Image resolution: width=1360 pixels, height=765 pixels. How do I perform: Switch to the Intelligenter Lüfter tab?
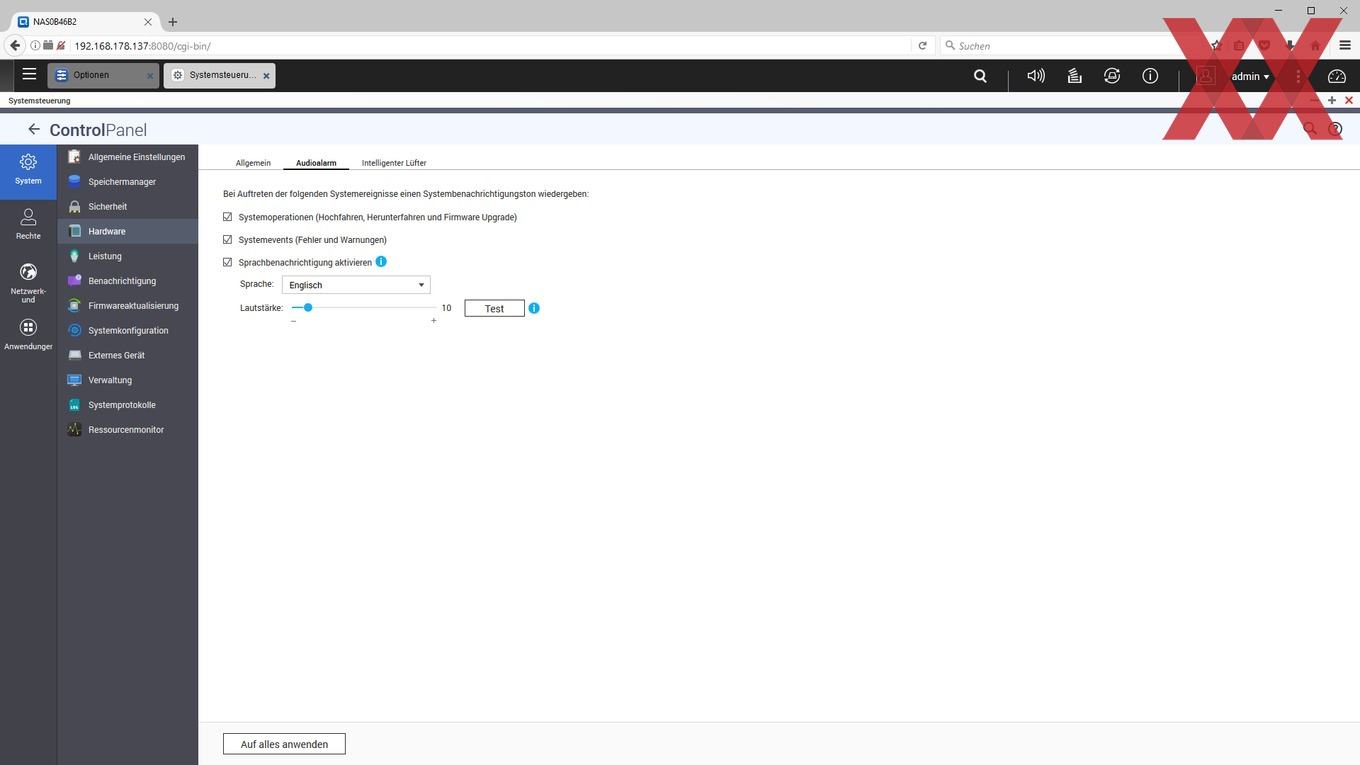pyautogui.click(x=394, y=163)
